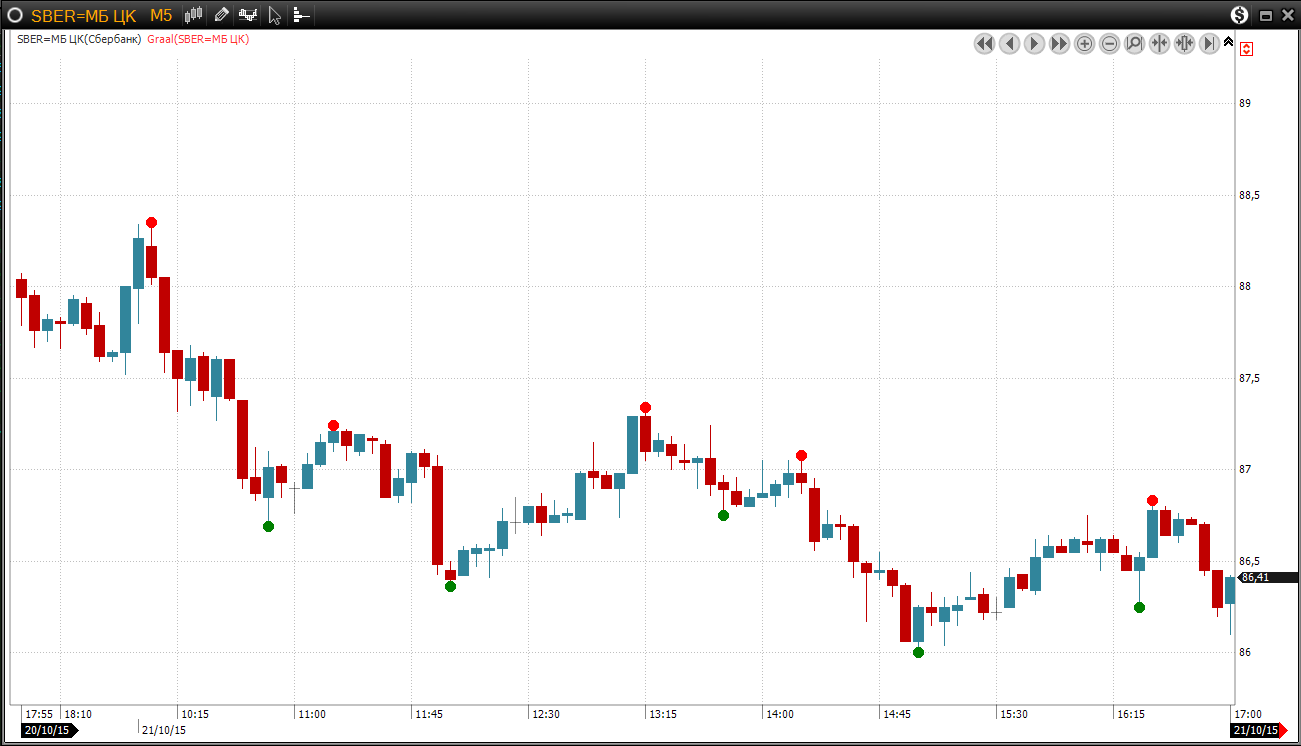Click the 20/10/15 start date marker
The height and width of the screenshot is (746, 1301).
click(48, 730)
